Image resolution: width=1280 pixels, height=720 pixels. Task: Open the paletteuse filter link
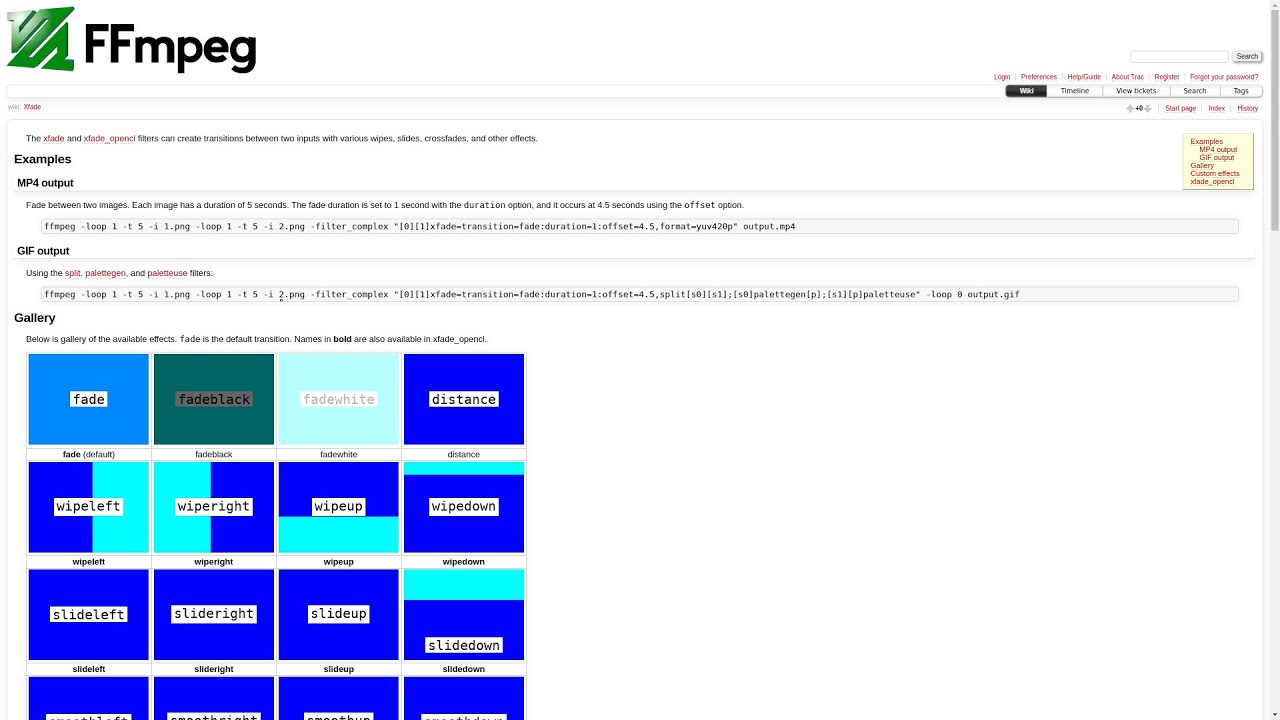point(167,273)
